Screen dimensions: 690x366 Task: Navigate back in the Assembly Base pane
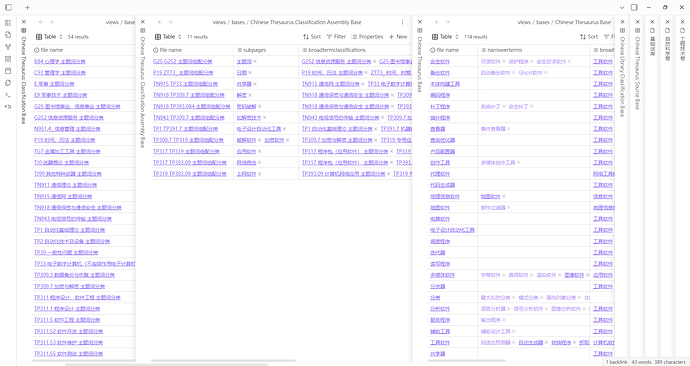160,22
